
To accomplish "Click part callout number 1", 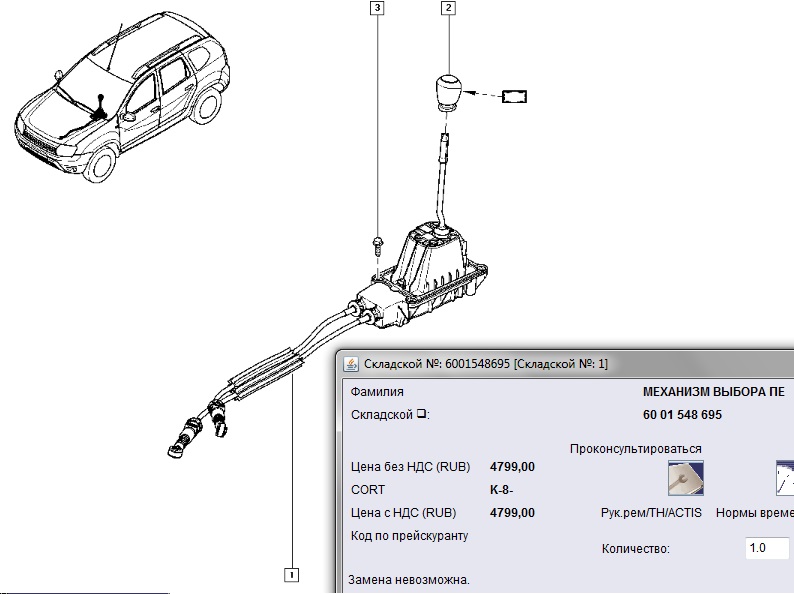I will tap(290, 574).
